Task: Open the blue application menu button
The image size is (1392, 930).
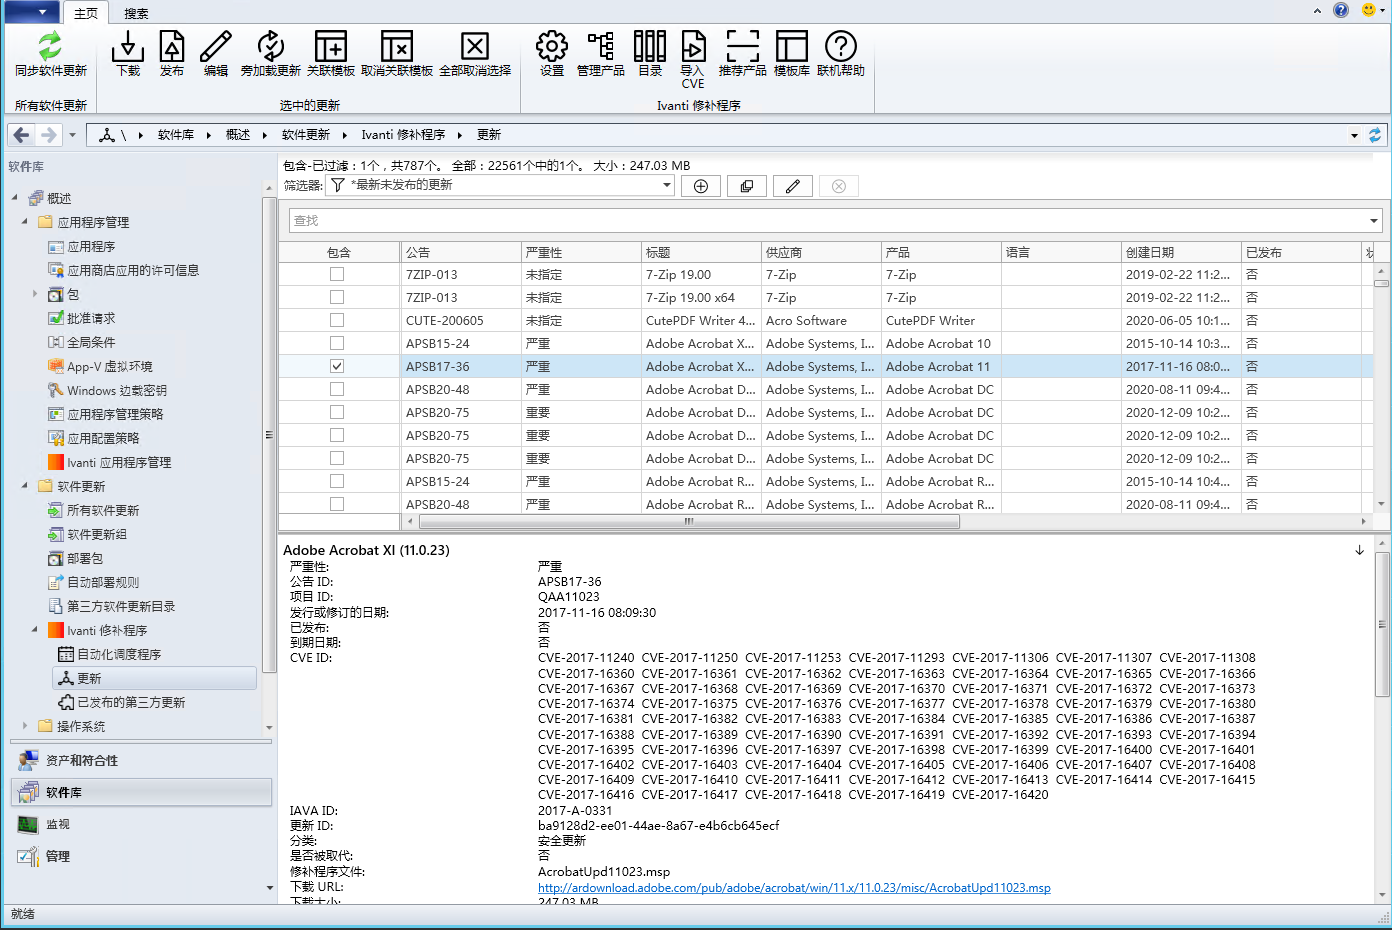Action: pyautogui.click(x=32, y=12)
